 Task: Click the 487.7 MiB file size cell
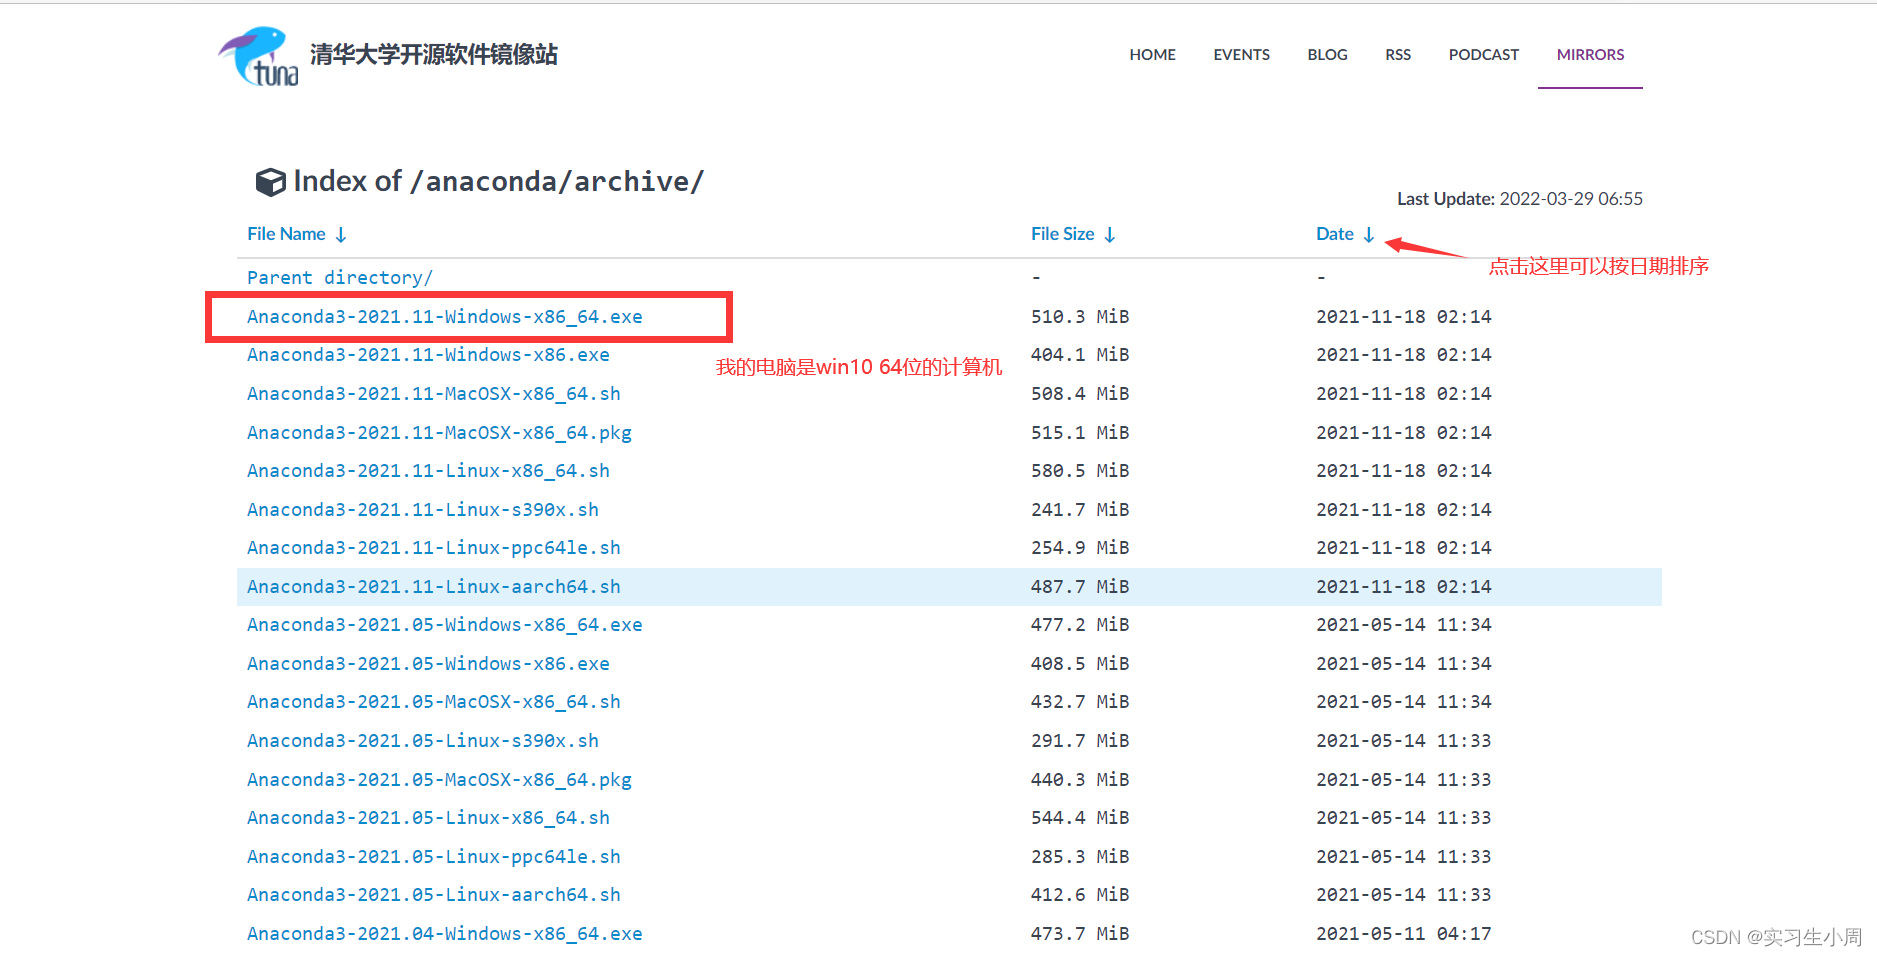point(1080,587)
